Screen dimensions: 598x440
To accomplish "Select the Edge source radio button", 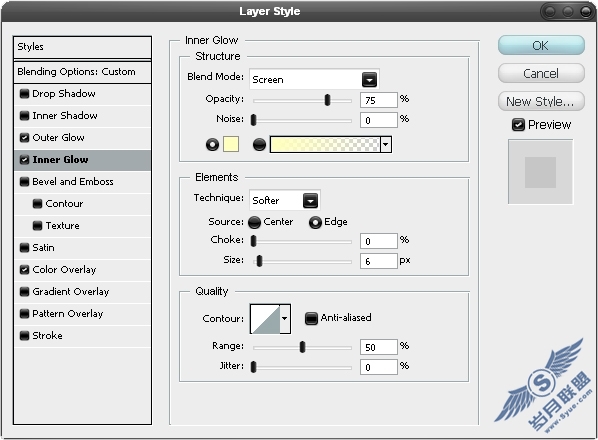I will point(315,222).
